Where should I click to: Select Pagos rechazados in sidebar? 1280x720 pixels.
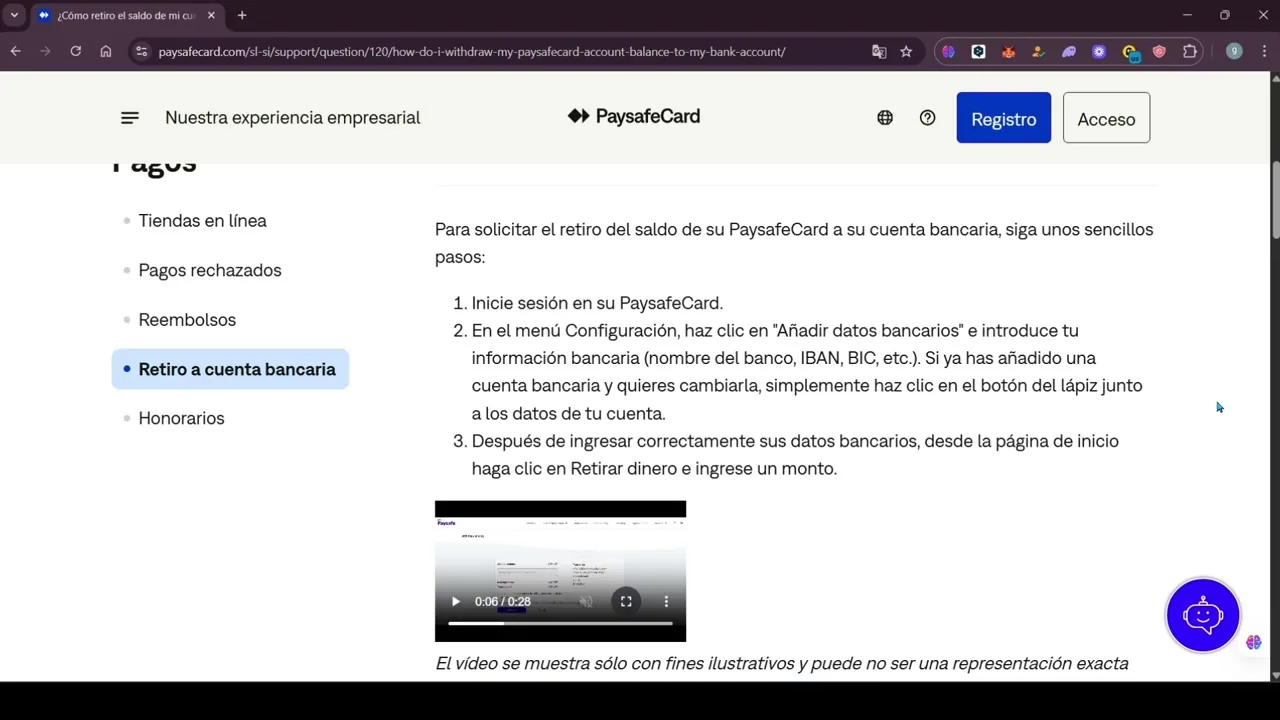coord(210,270)
